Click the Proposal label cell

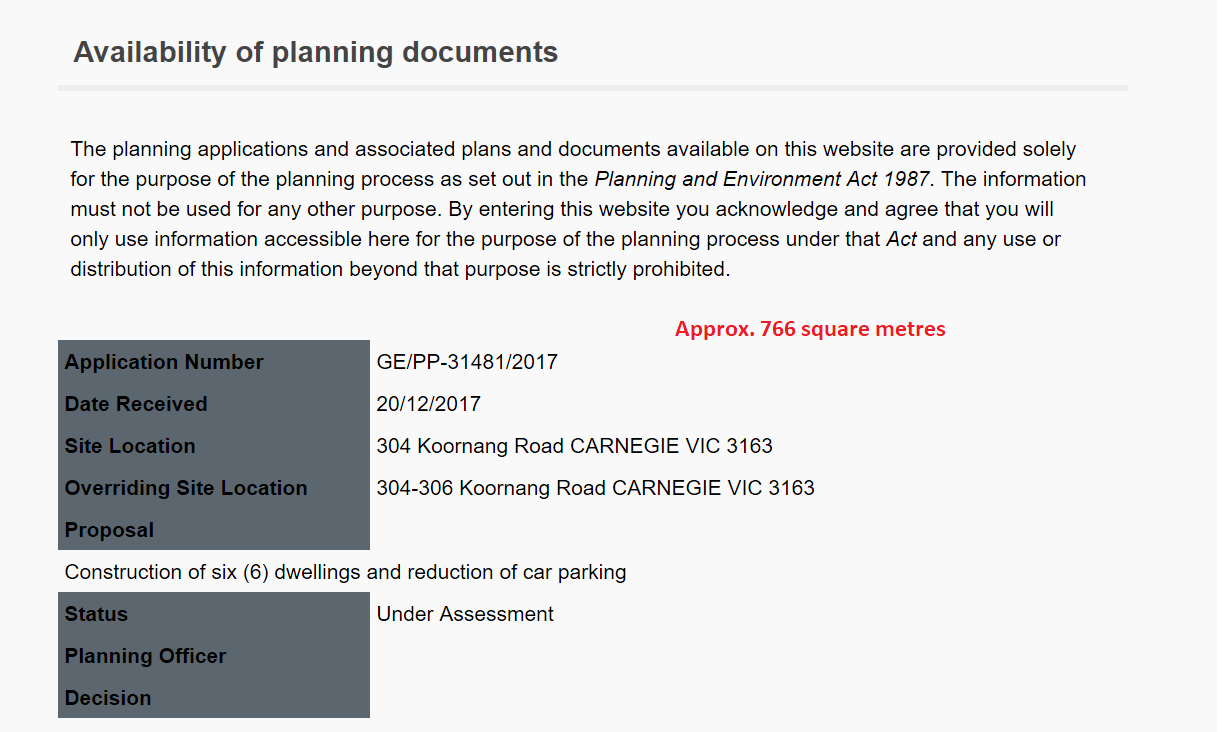[110, 530]
